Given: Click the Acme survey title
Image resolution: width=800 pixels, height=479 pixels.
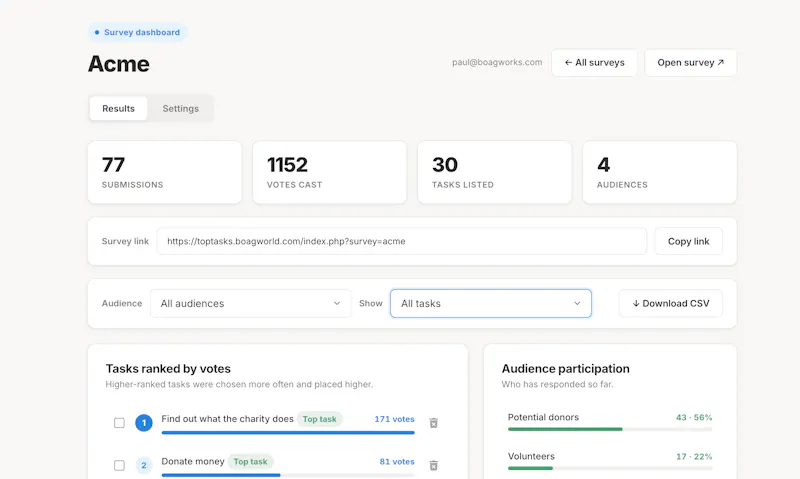Looking at the screenshot, I should [118, 64].
